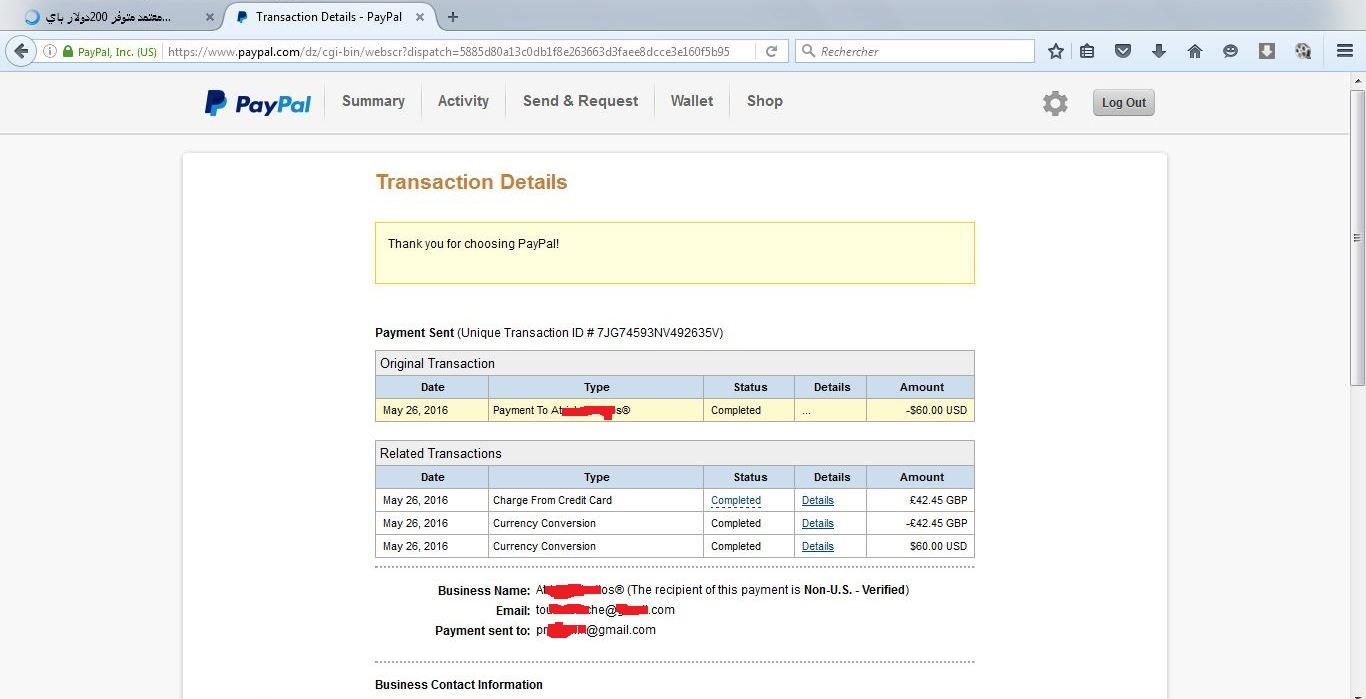This screenshot has width=1366, height=699.
Task: Click the page vertical scrollbar thumb
Action: coord(1357,240)
